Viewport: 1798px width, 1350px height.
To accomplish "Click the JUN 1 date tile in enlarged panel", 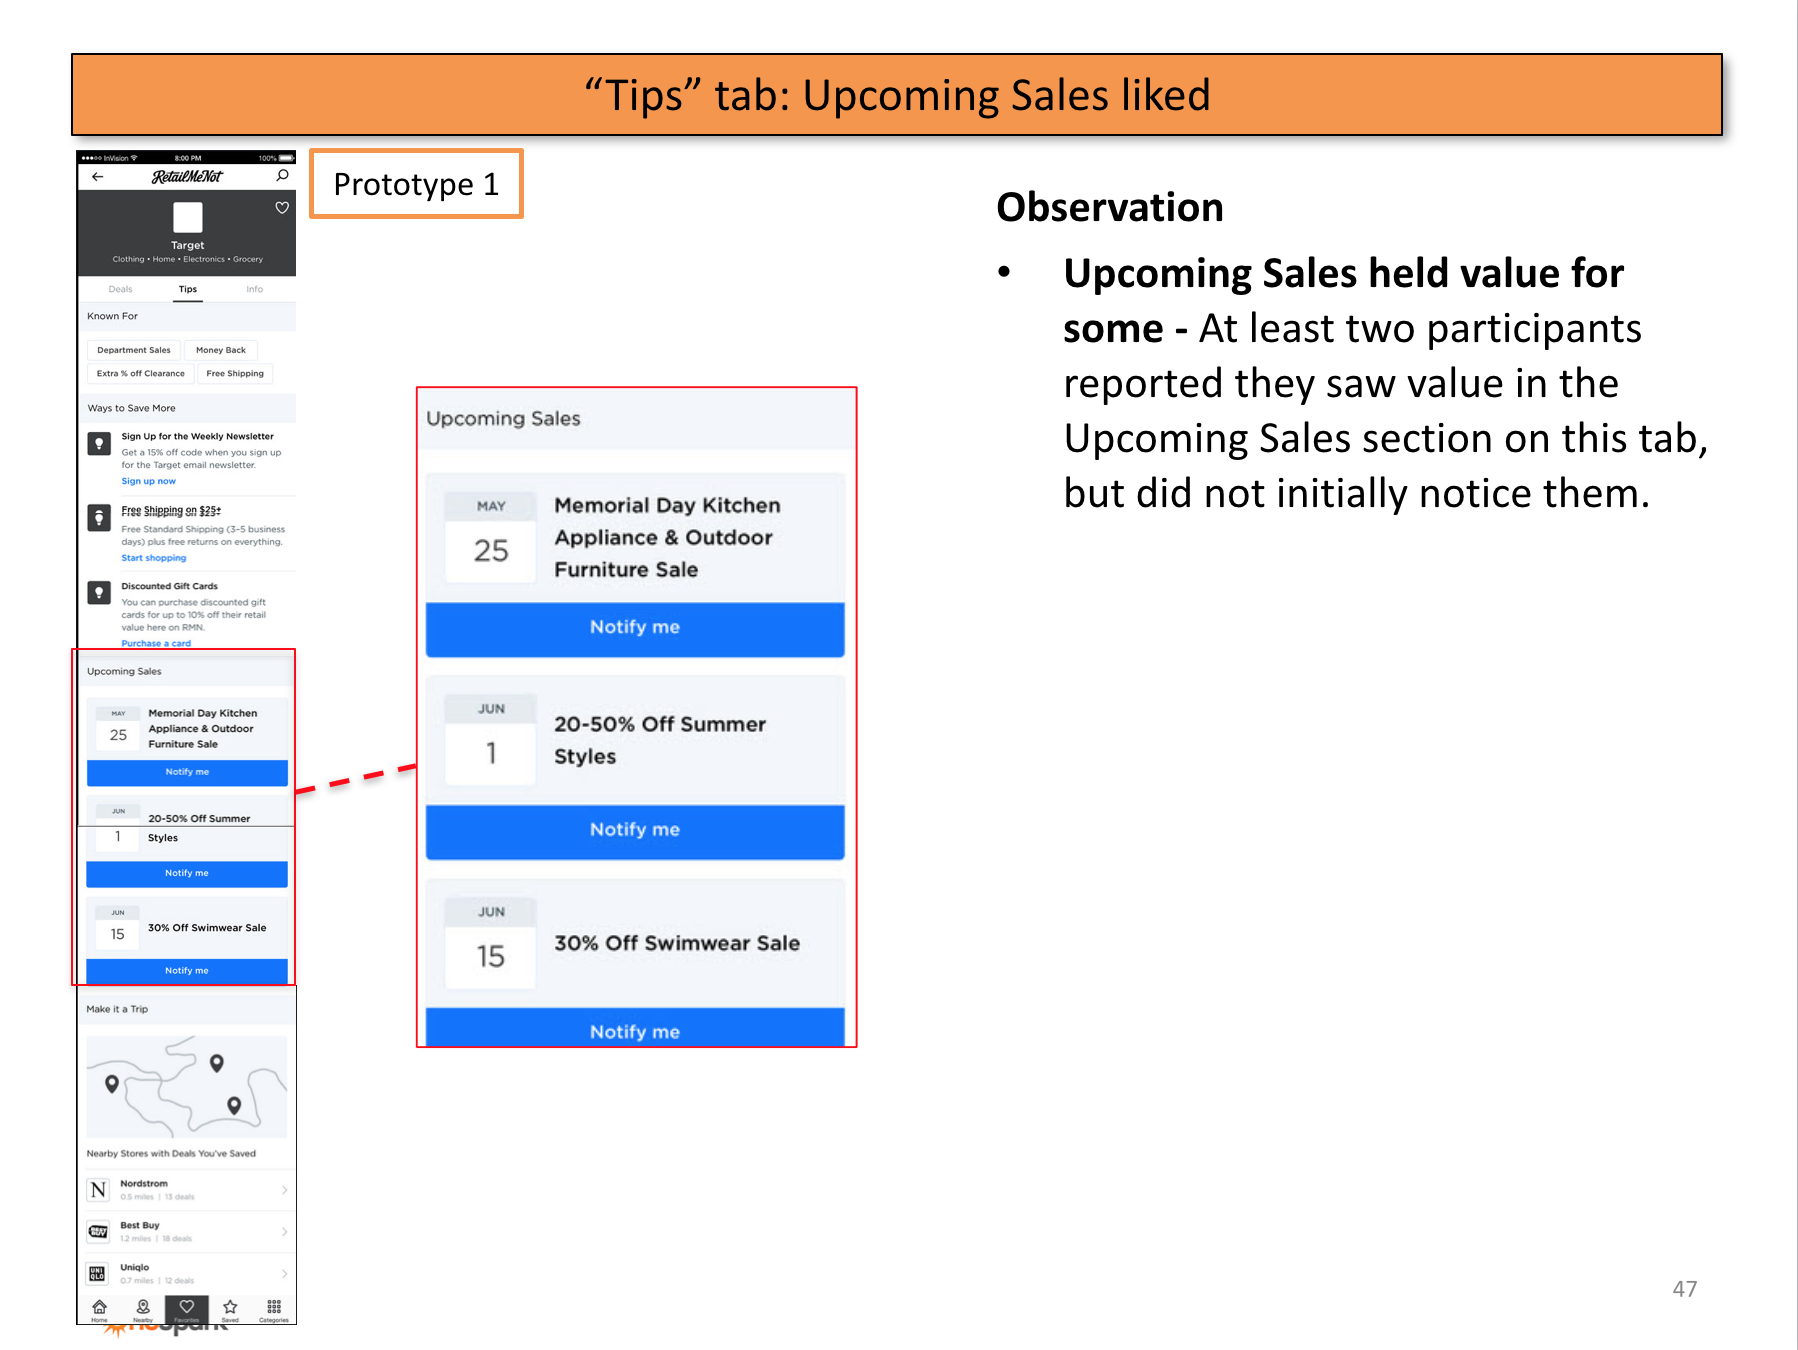I will tap(491, 740).
